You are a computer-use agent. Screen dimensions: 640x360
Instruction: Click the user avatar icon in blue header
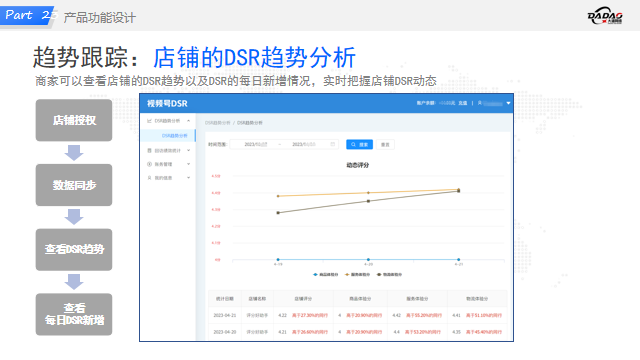tap(480, 103)
